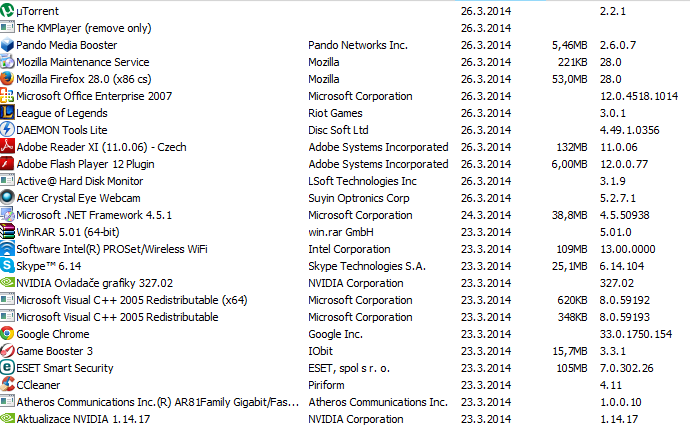Image resolution: width=690 pixels, height=425 pixels.
Task: Click the WinRAR 5.01 icon
Action: [x=8, y=232]
